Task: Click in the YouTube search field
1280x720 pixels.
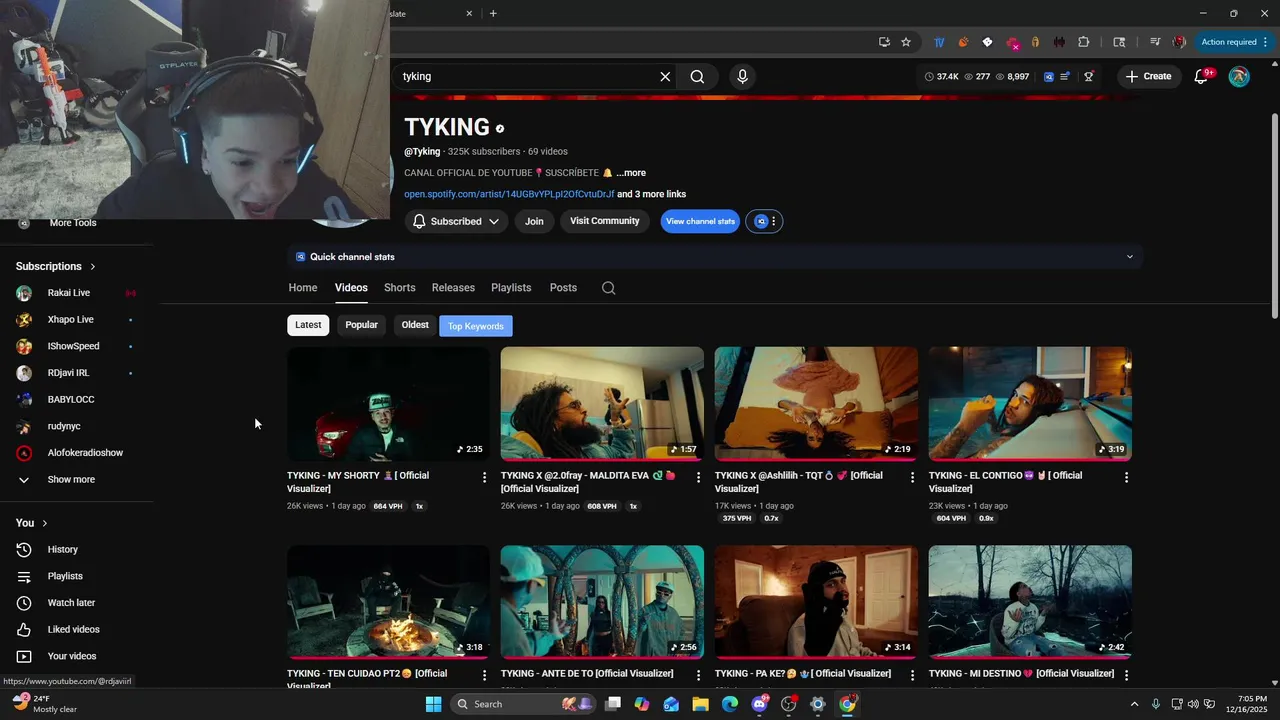Action: tap(528, 76)
